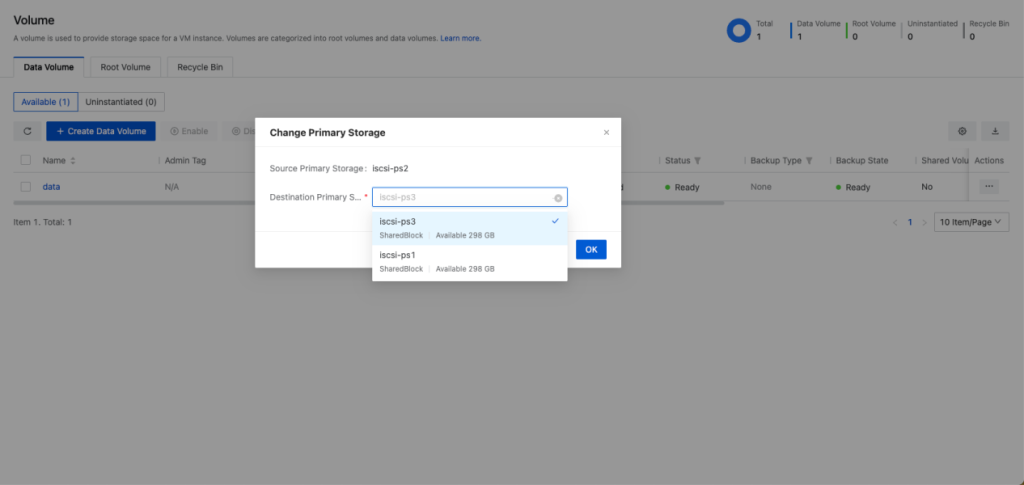Open the actions ellipsis for data volume
The image size is (1024, 485).
pyautogui.click(x=989, y=187)
